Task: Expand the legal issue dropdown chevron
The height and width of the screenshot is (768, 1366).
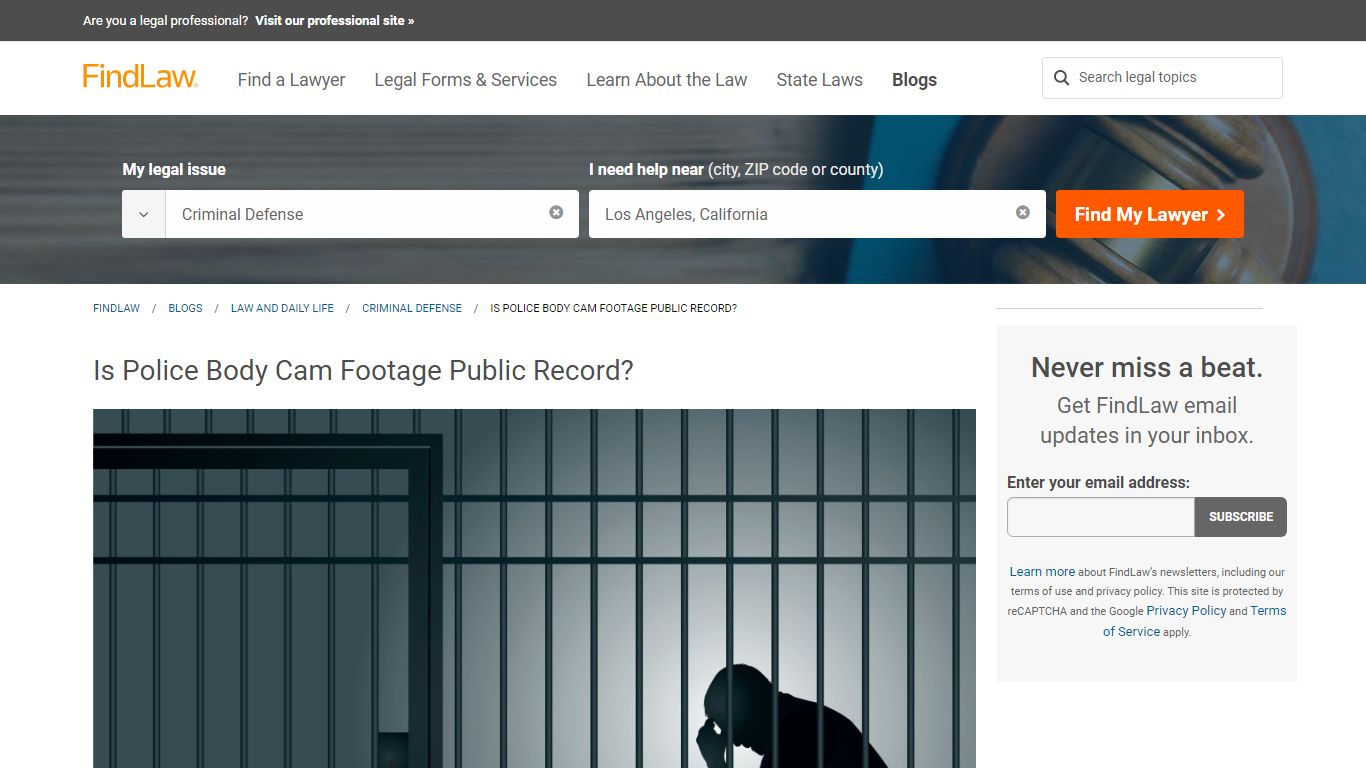Action: 144,214
